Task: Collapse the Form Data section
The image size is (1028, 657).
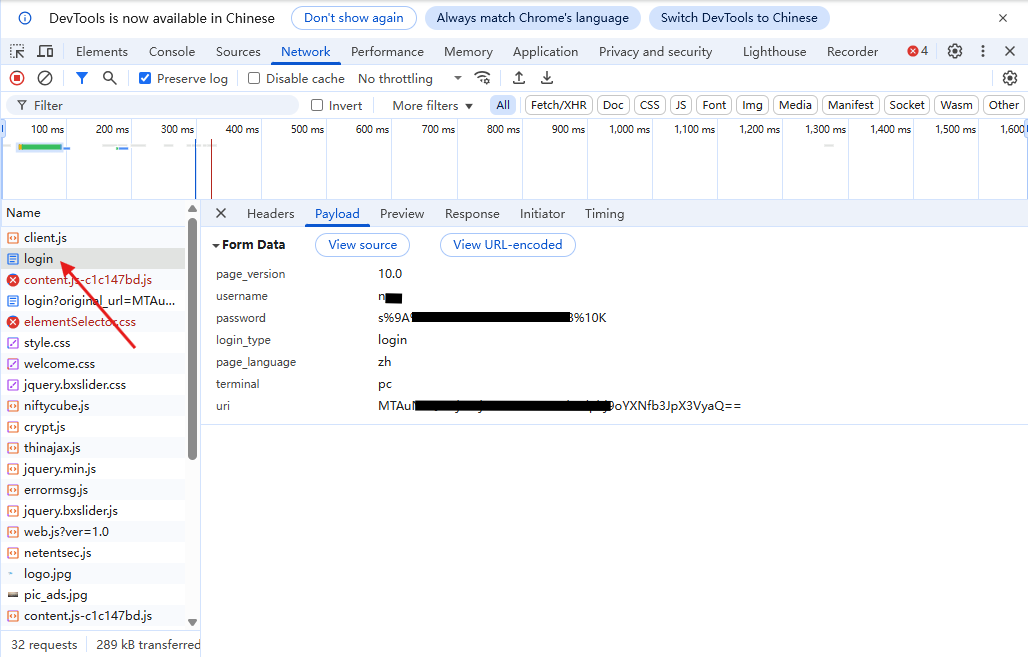Action: click(216, 245)
